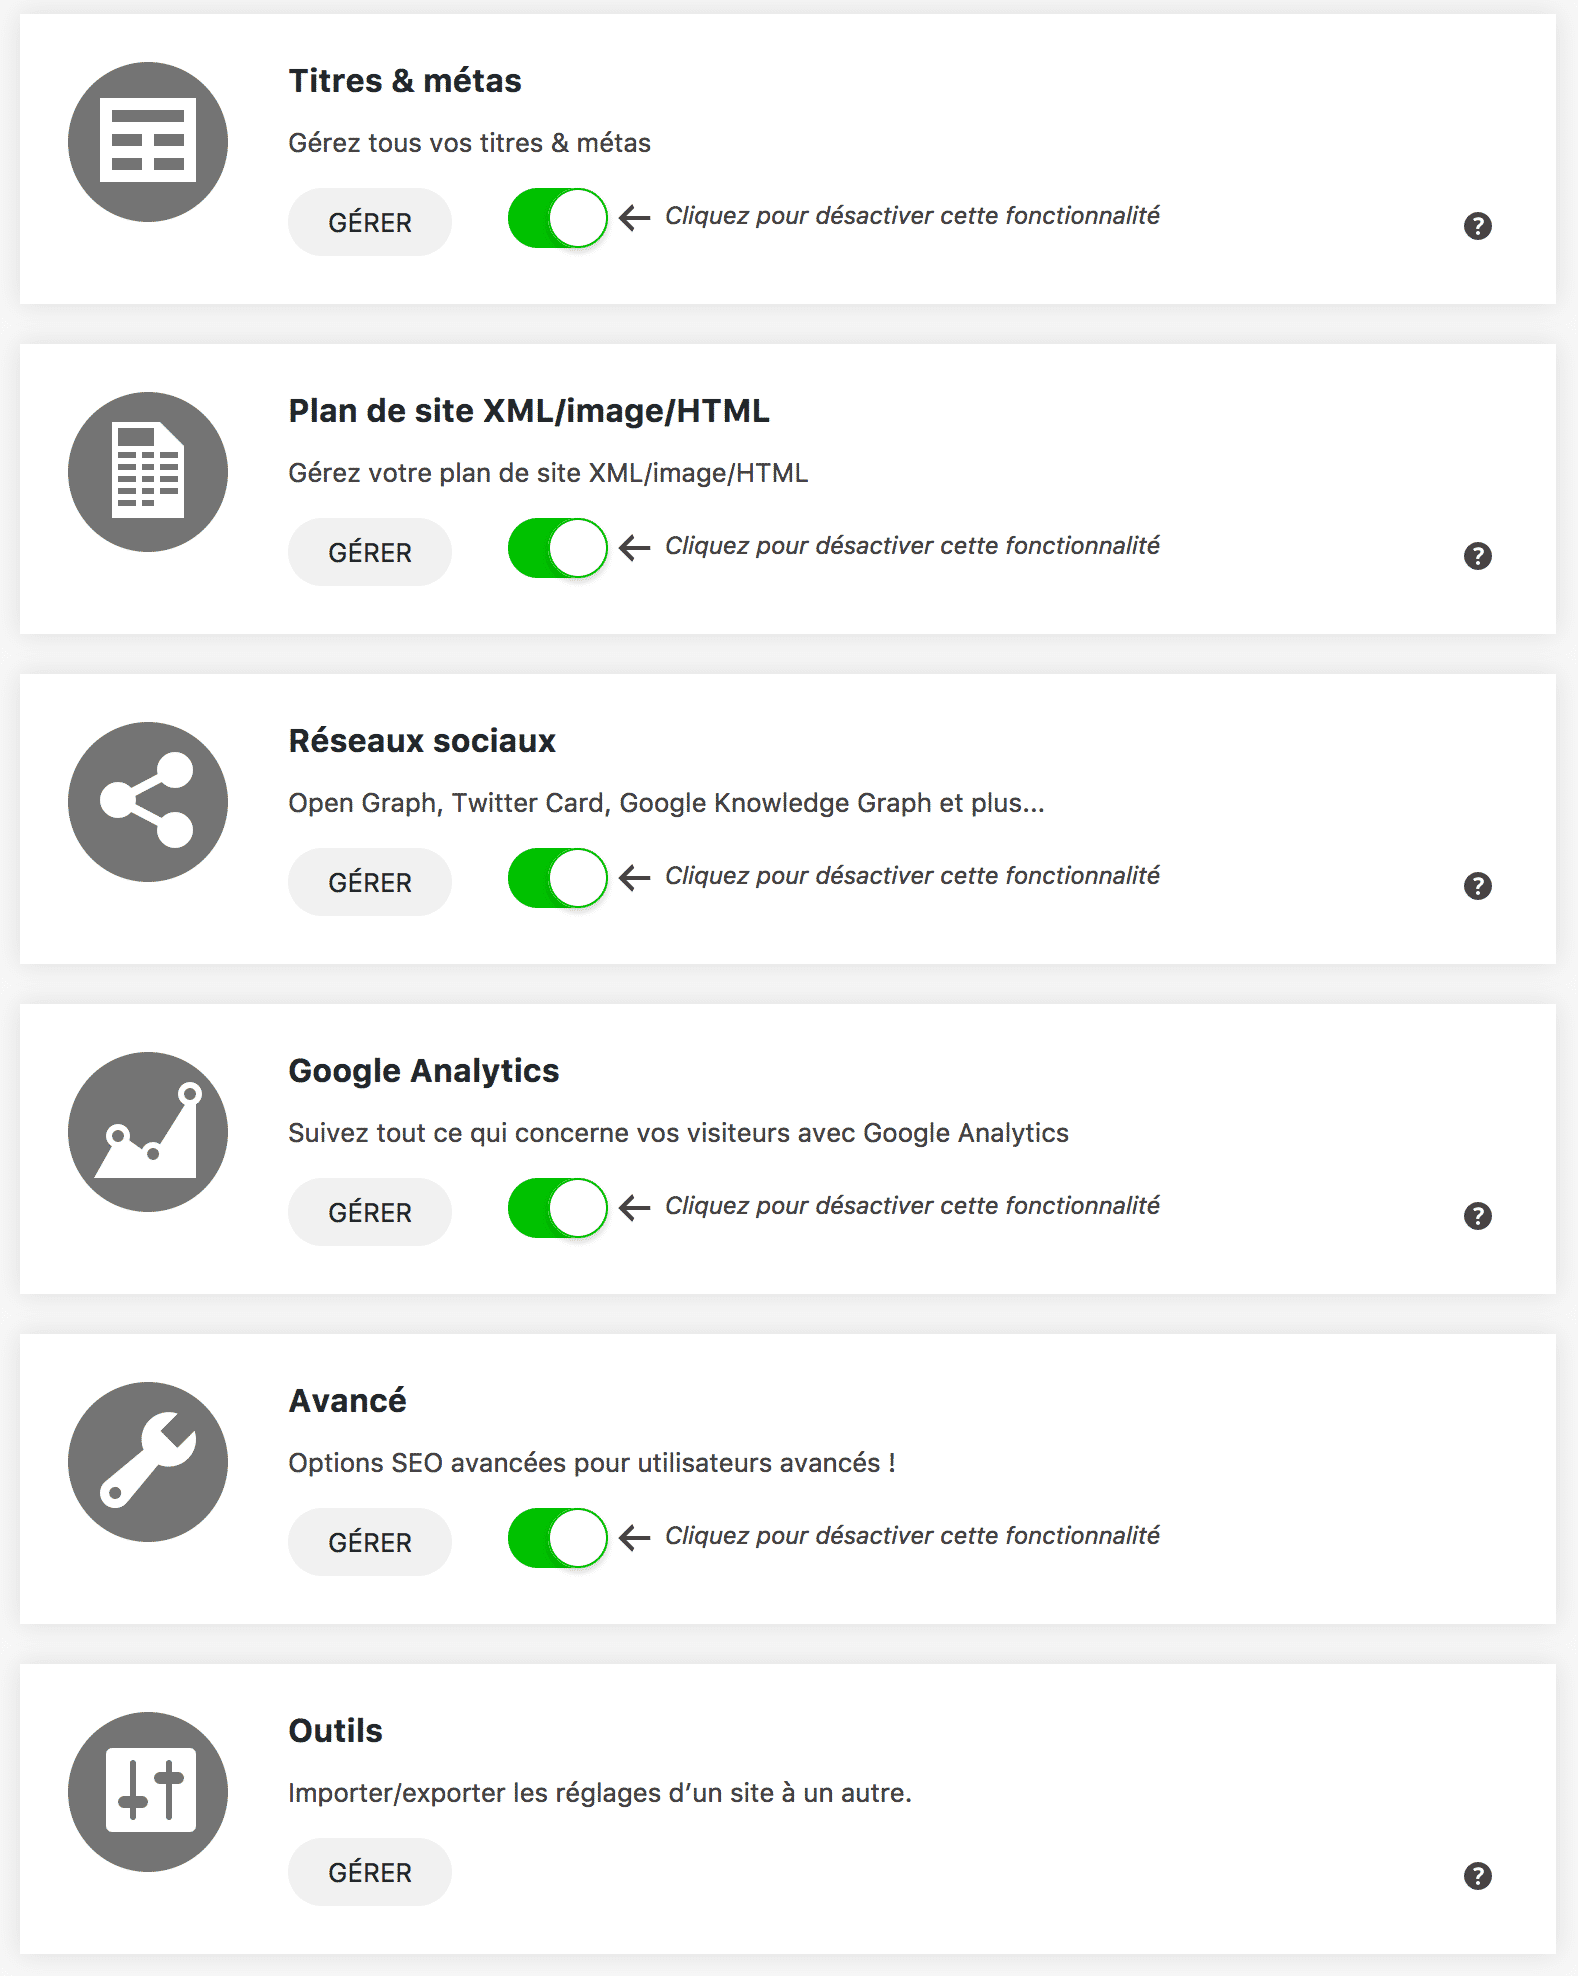Turn off the Avancé feature
The width and height of the screenshot is (1578, 1976).
(x=556, y=1537)
